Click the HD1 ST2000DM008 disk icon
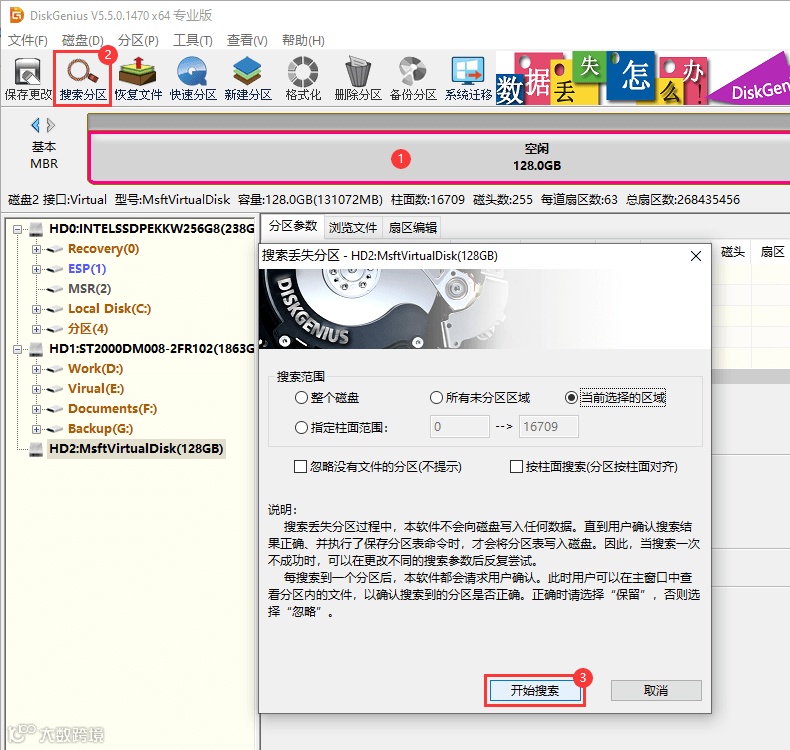This screenshot has width=790, height=750. click(36, 349)
